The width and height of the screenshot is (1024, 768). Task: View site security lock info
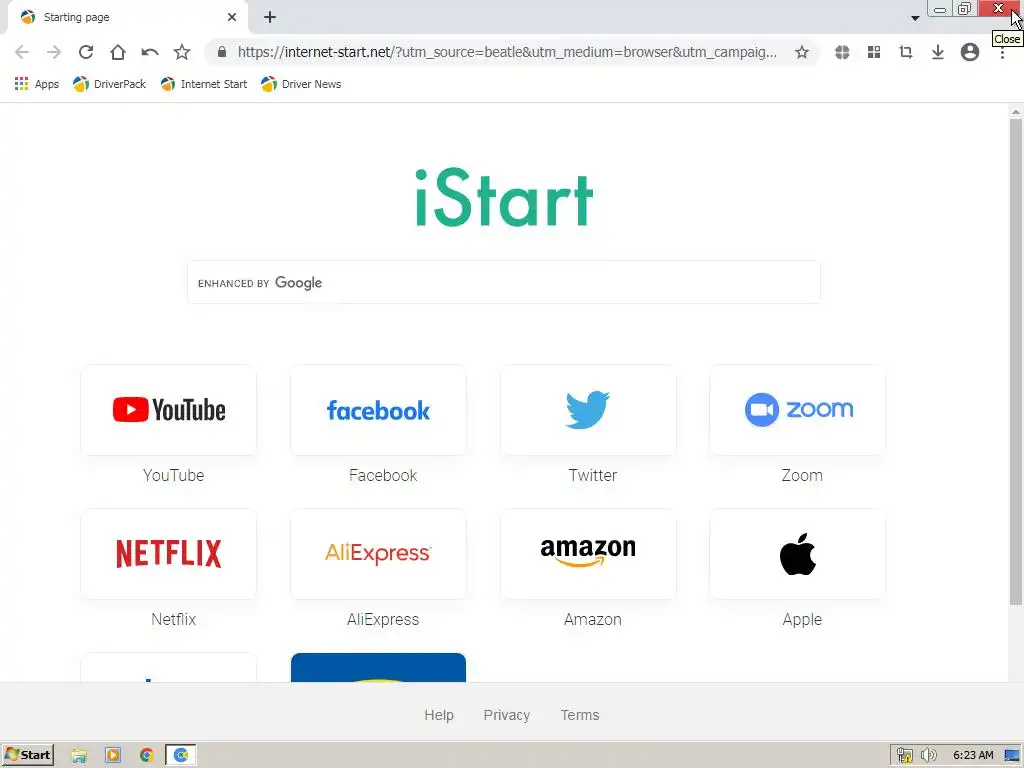point(222,52)
